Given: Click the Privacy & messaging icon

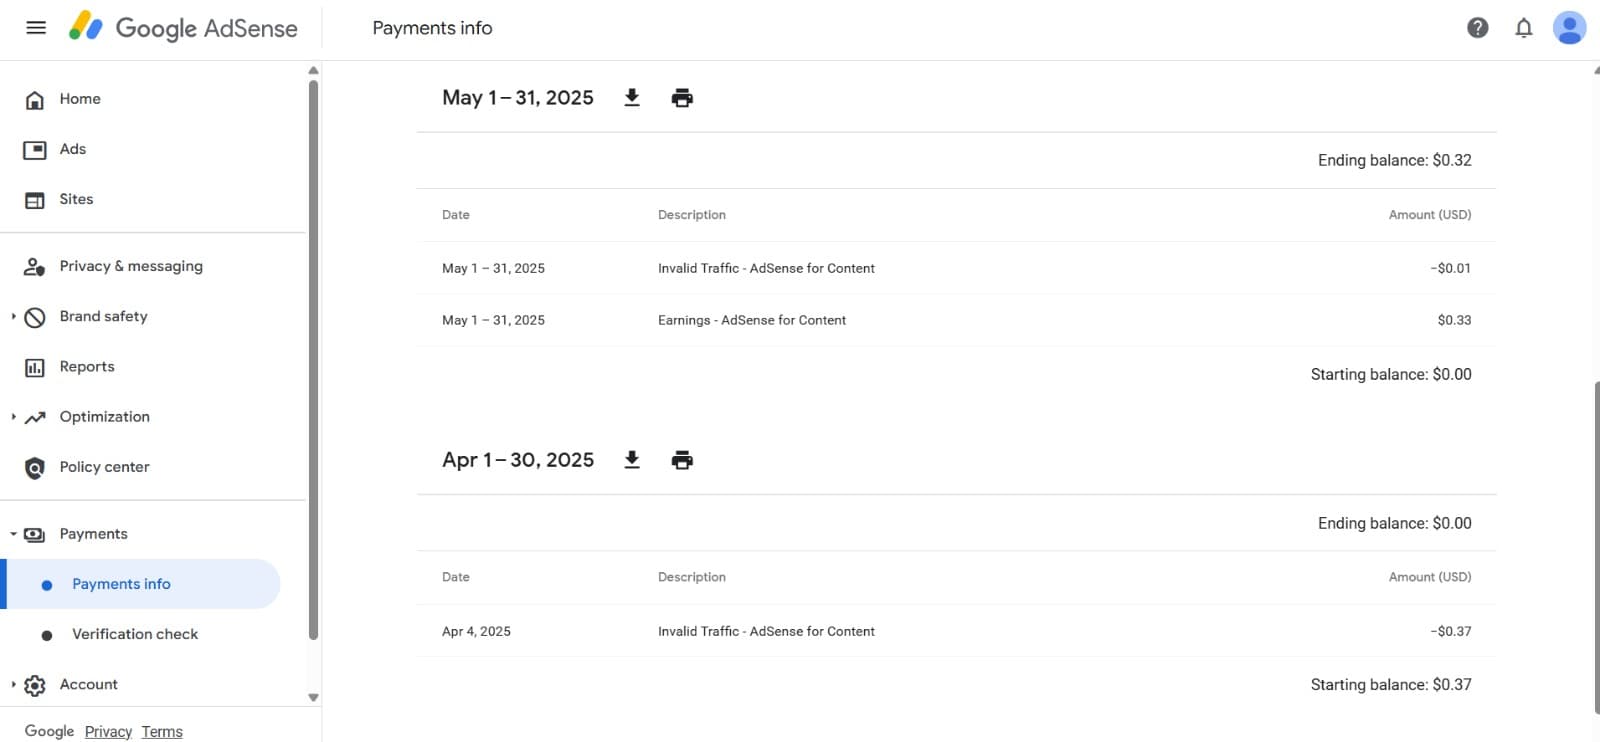Looking at the screenshot, I should point(35,267).
